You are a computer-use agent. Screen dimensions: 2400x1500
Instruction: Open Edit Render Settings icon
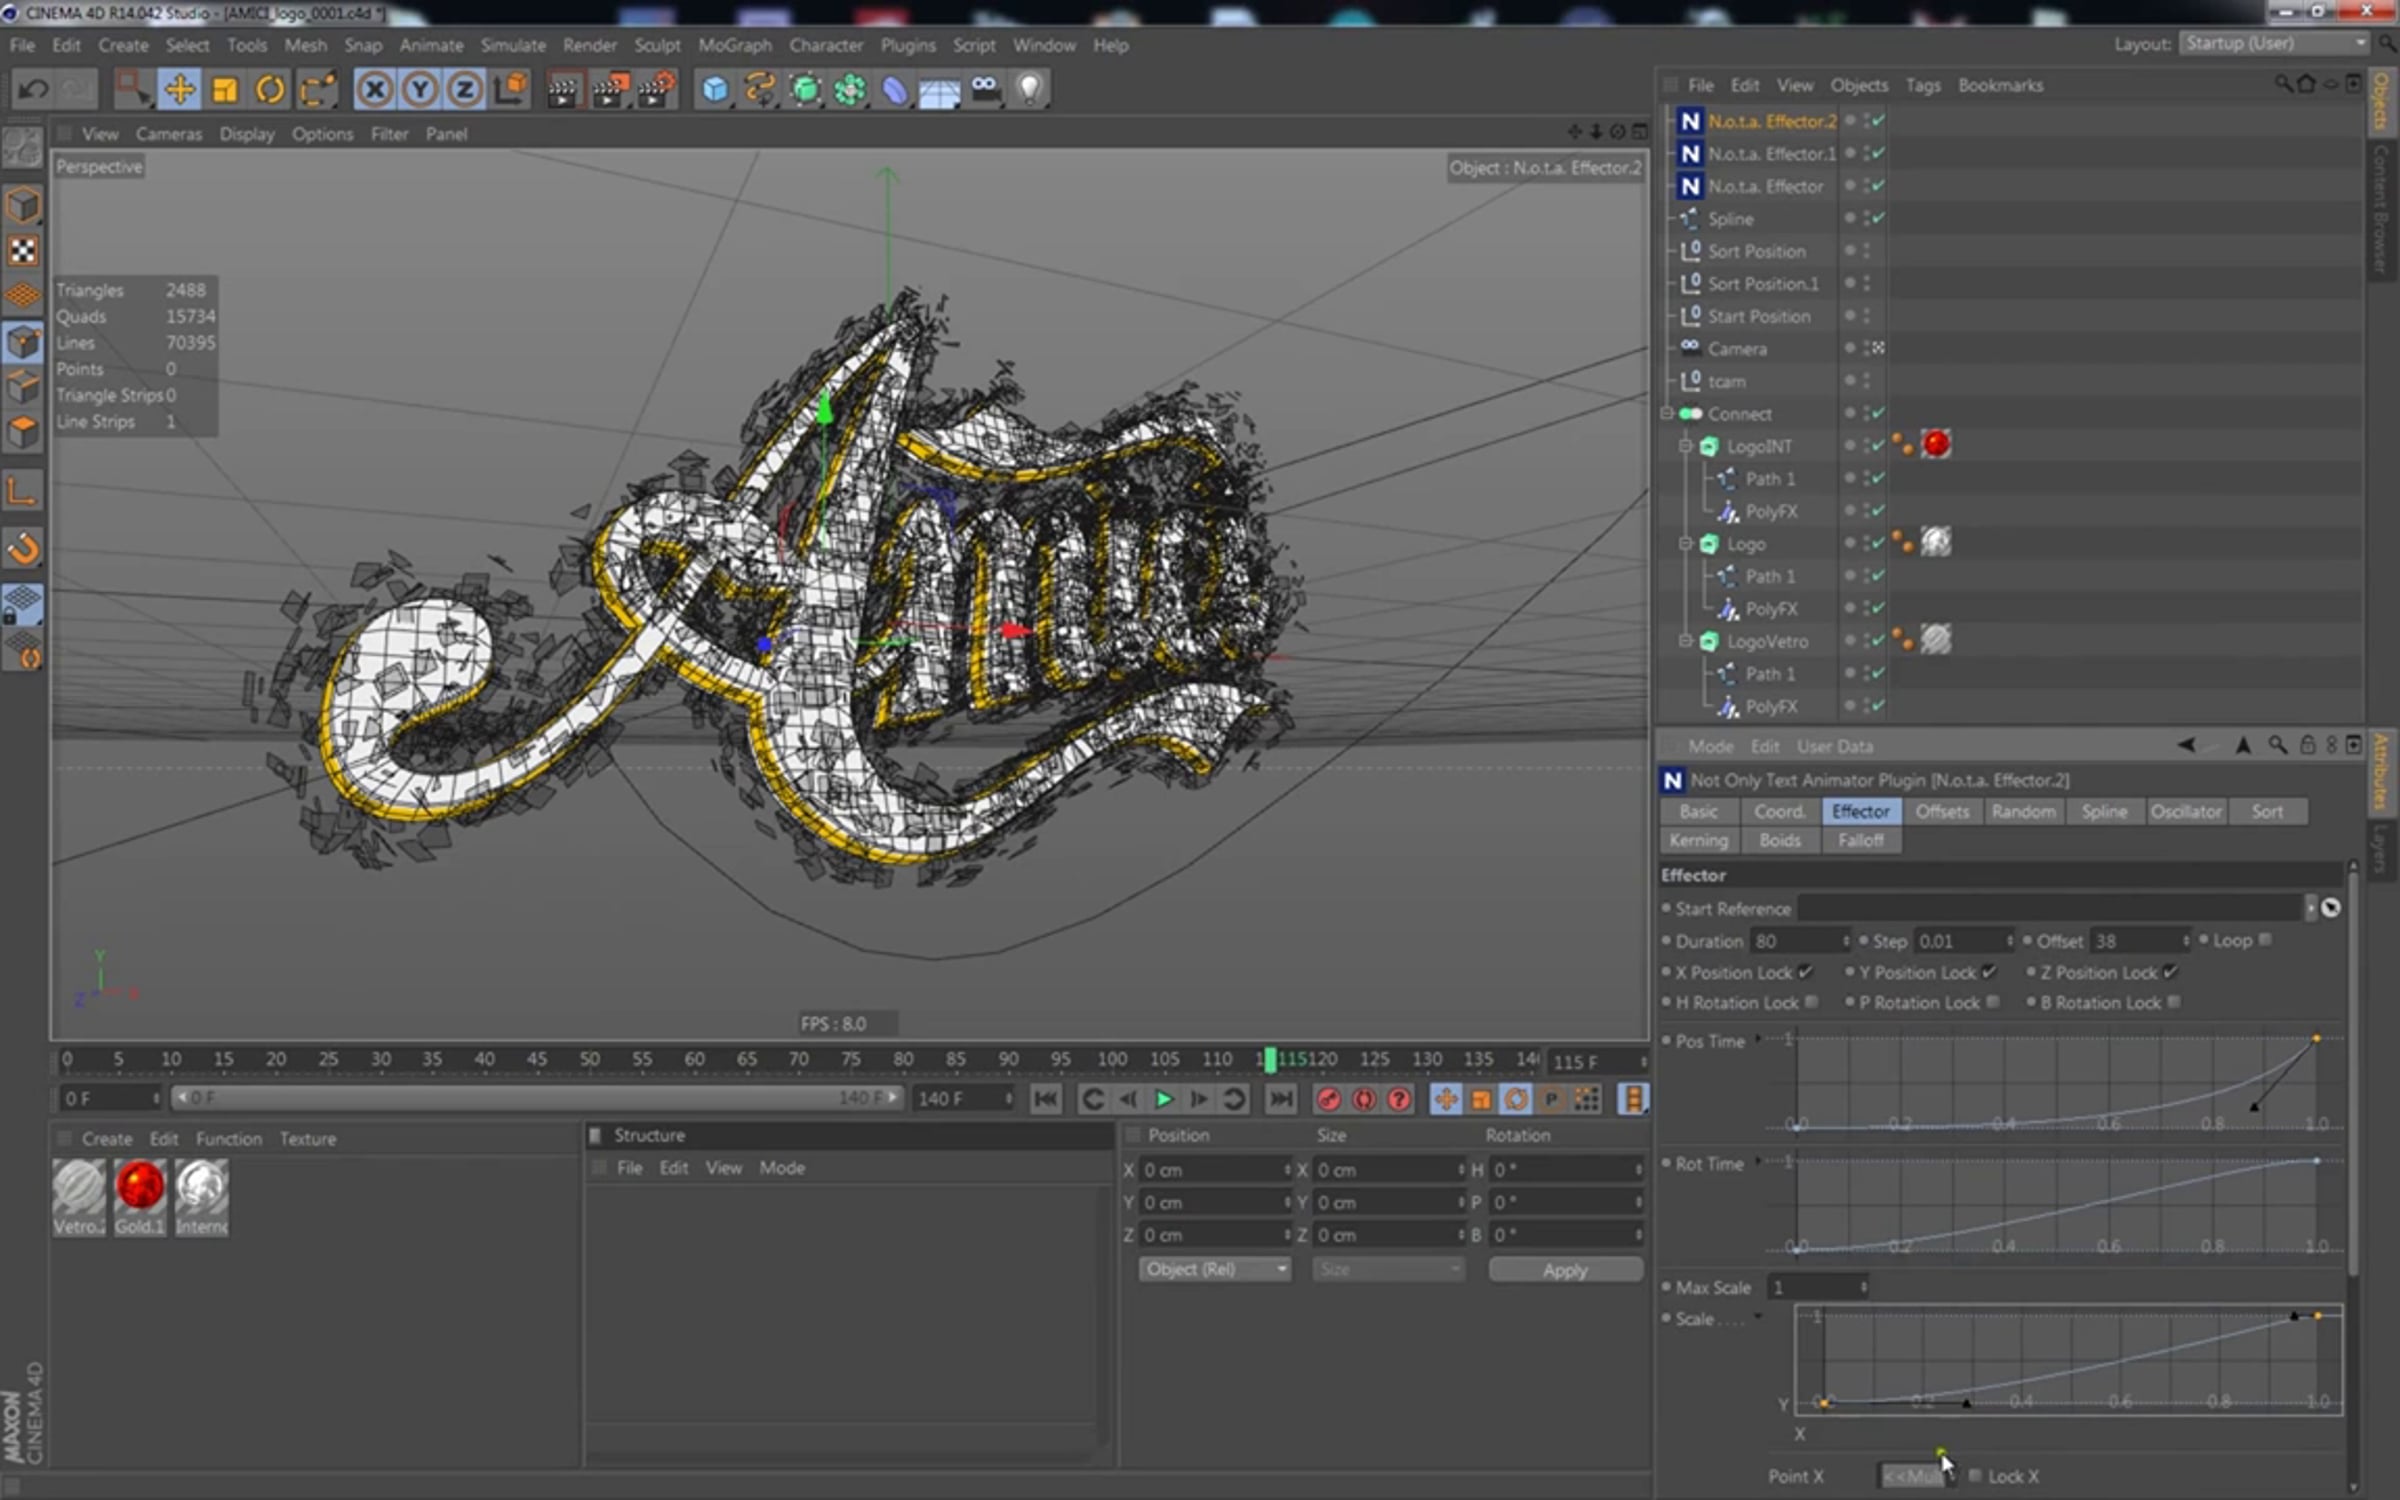656,90
